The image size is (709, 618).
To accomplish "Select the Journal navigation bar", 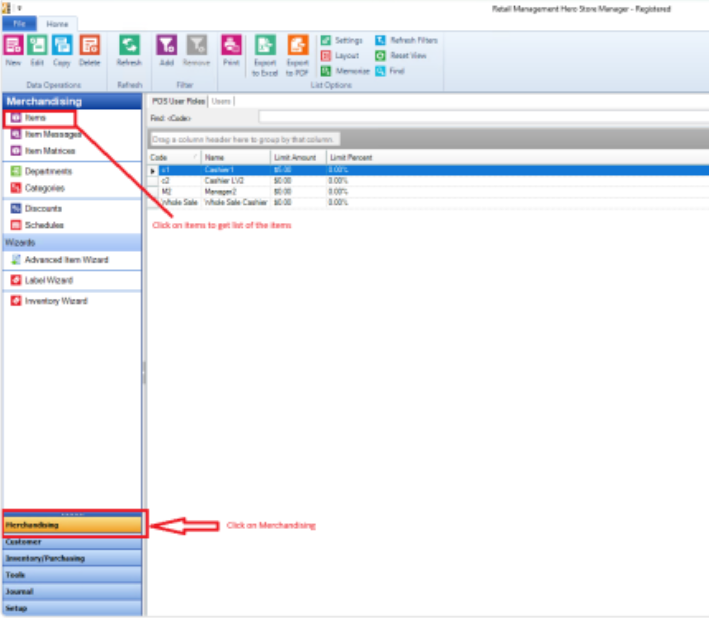I will click(72, 592).
